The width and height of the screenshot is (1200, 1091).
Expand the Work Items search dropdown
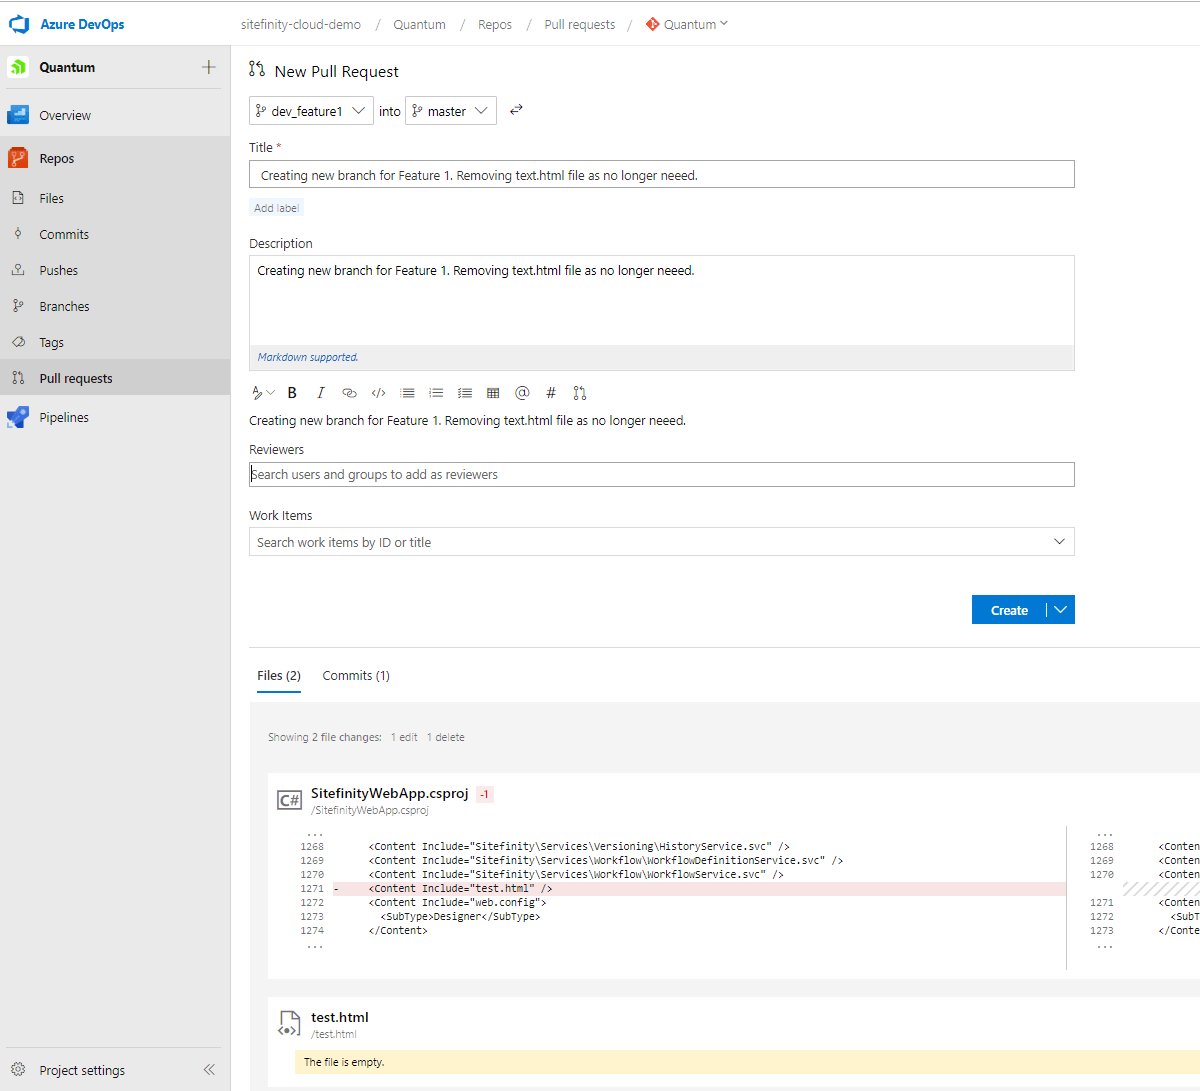click(1059, 541)
